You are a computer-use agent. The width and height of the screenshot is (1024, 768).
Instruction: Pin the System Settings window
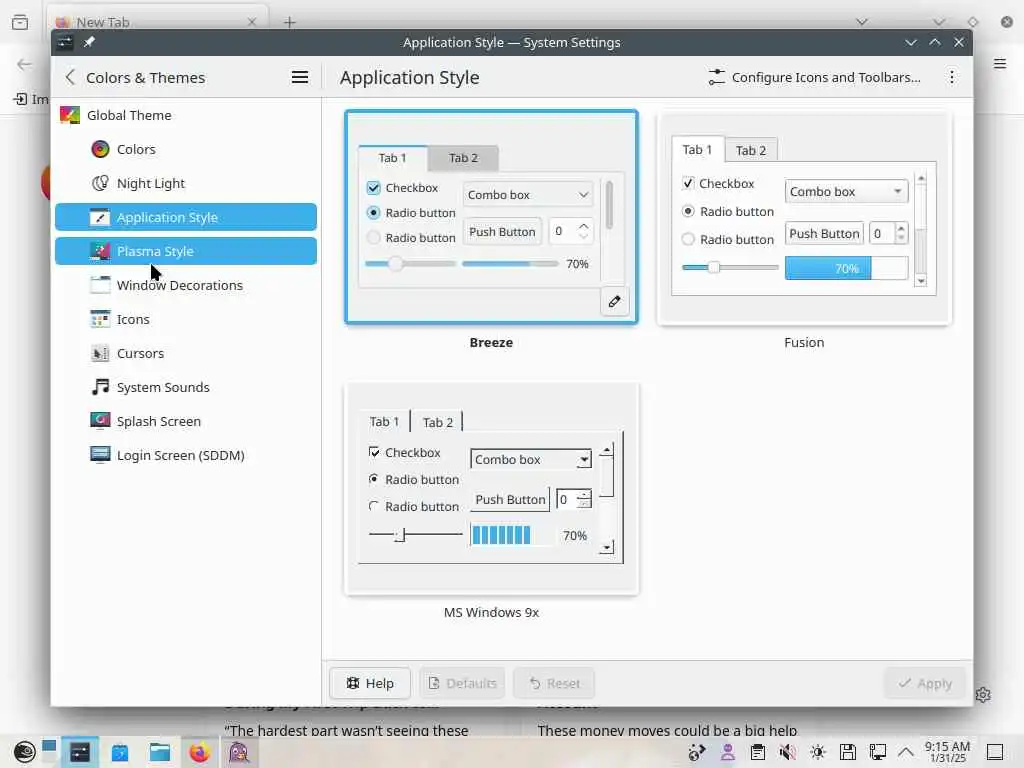pos(89,42)
